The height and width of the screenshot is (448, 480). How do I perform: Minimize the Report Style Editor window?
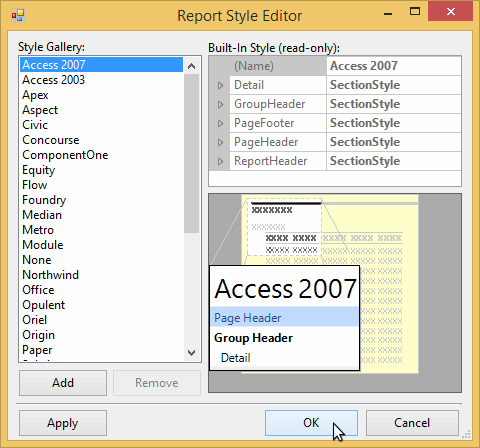pyautogui.click(x=388, y=14)
